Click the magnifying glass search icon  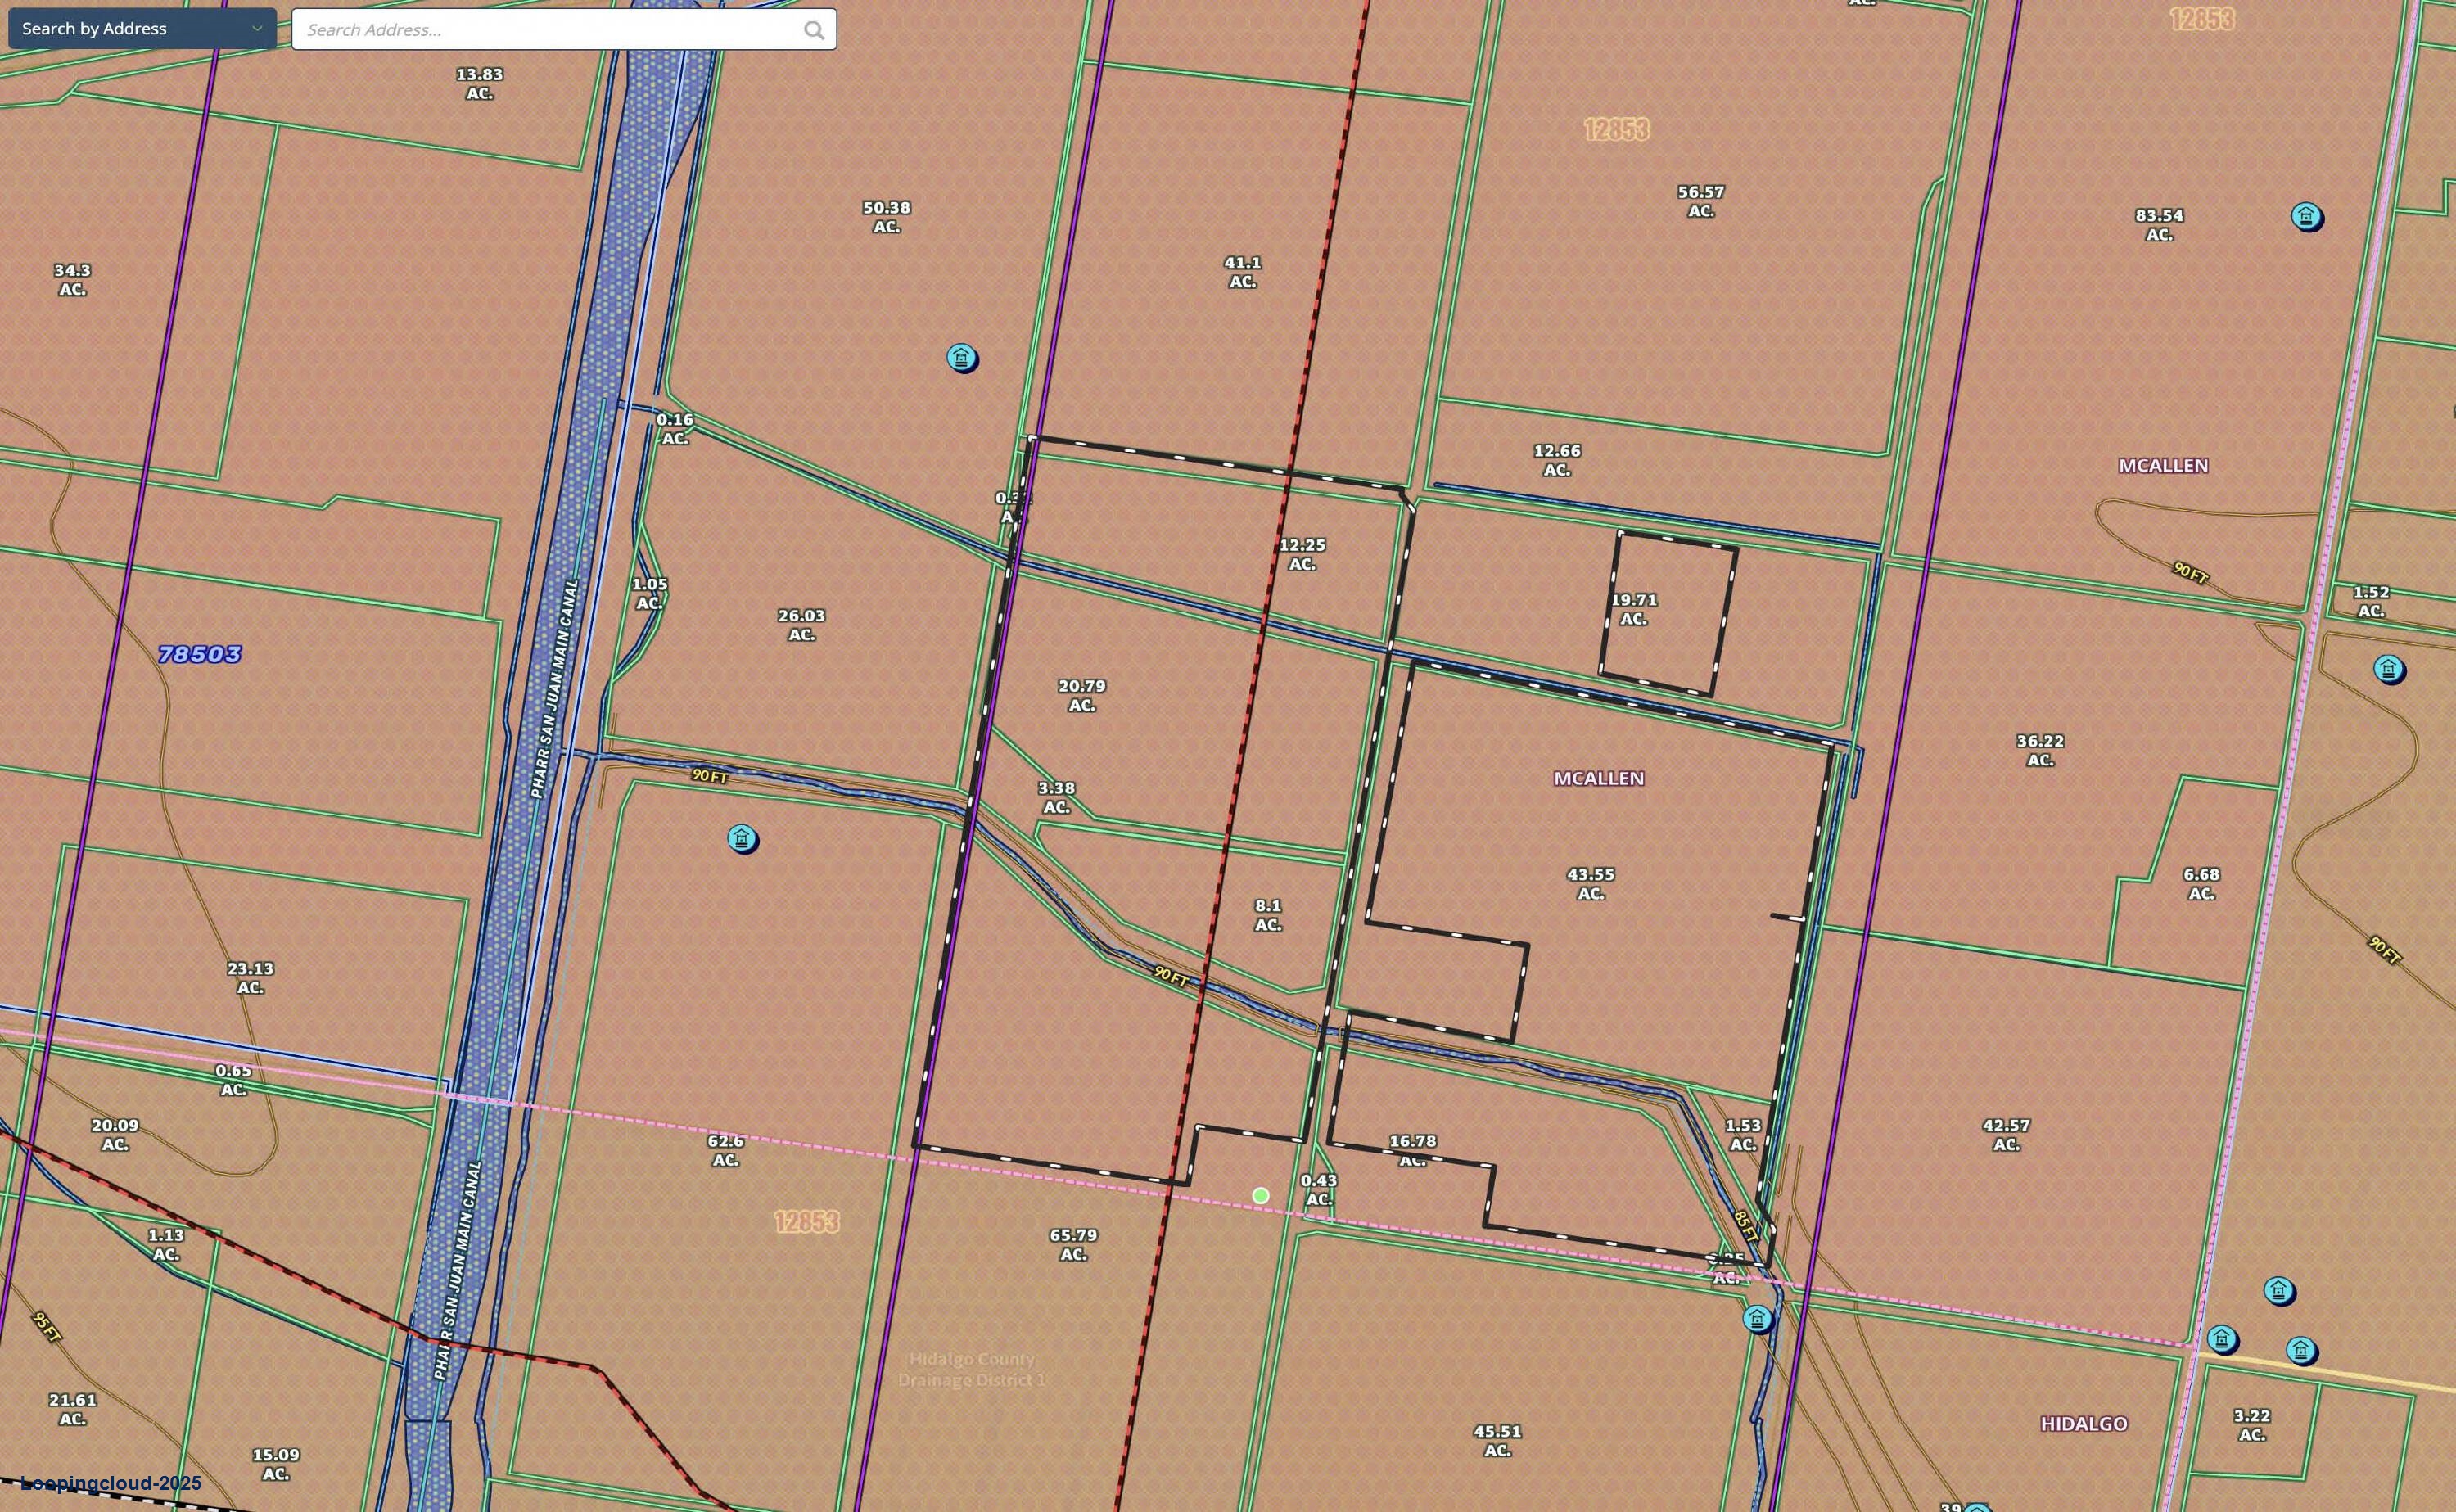click(x=814, y=30)
